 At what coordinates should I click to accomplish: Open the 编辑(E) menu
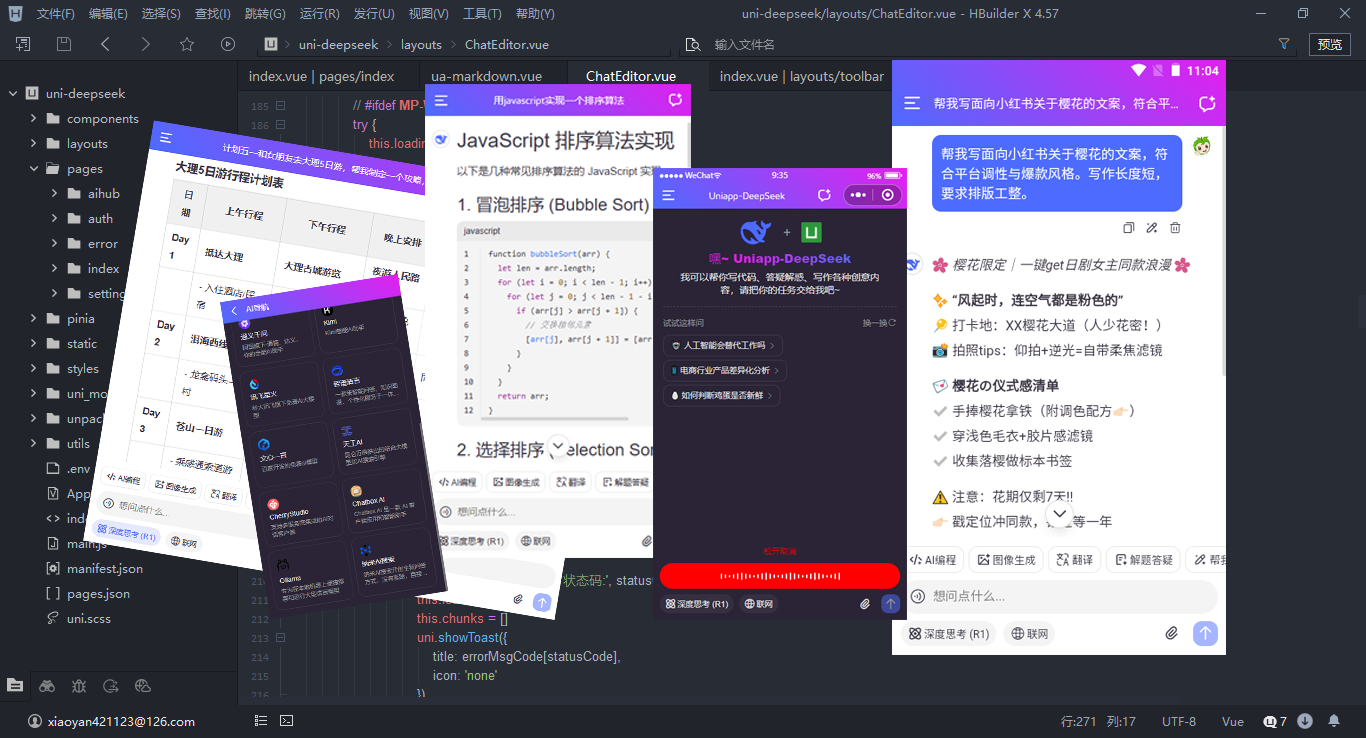(108, 14)
